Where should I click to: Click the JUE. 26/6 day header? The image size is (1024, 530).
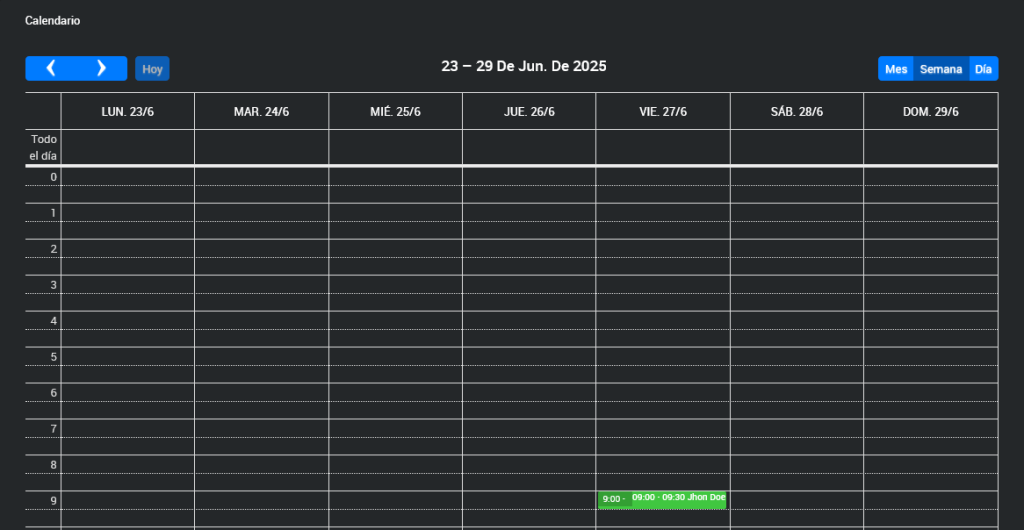529,111
